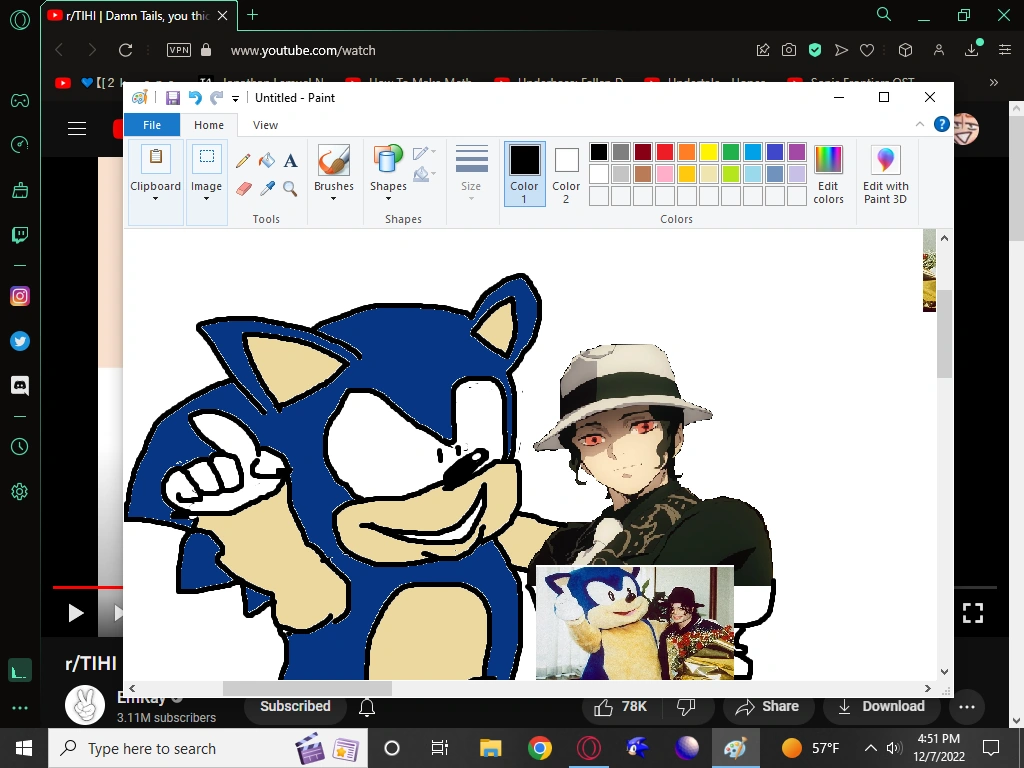Select the Color picker eyedropper tool
Image resolution: width=1024 pixels, height=768 pixels.
267,188
